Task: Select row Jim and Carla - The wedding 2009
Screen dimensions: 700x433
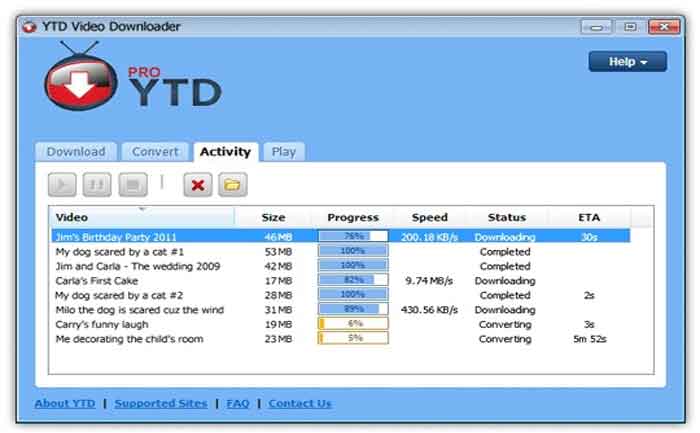Action: coord(341,266)
